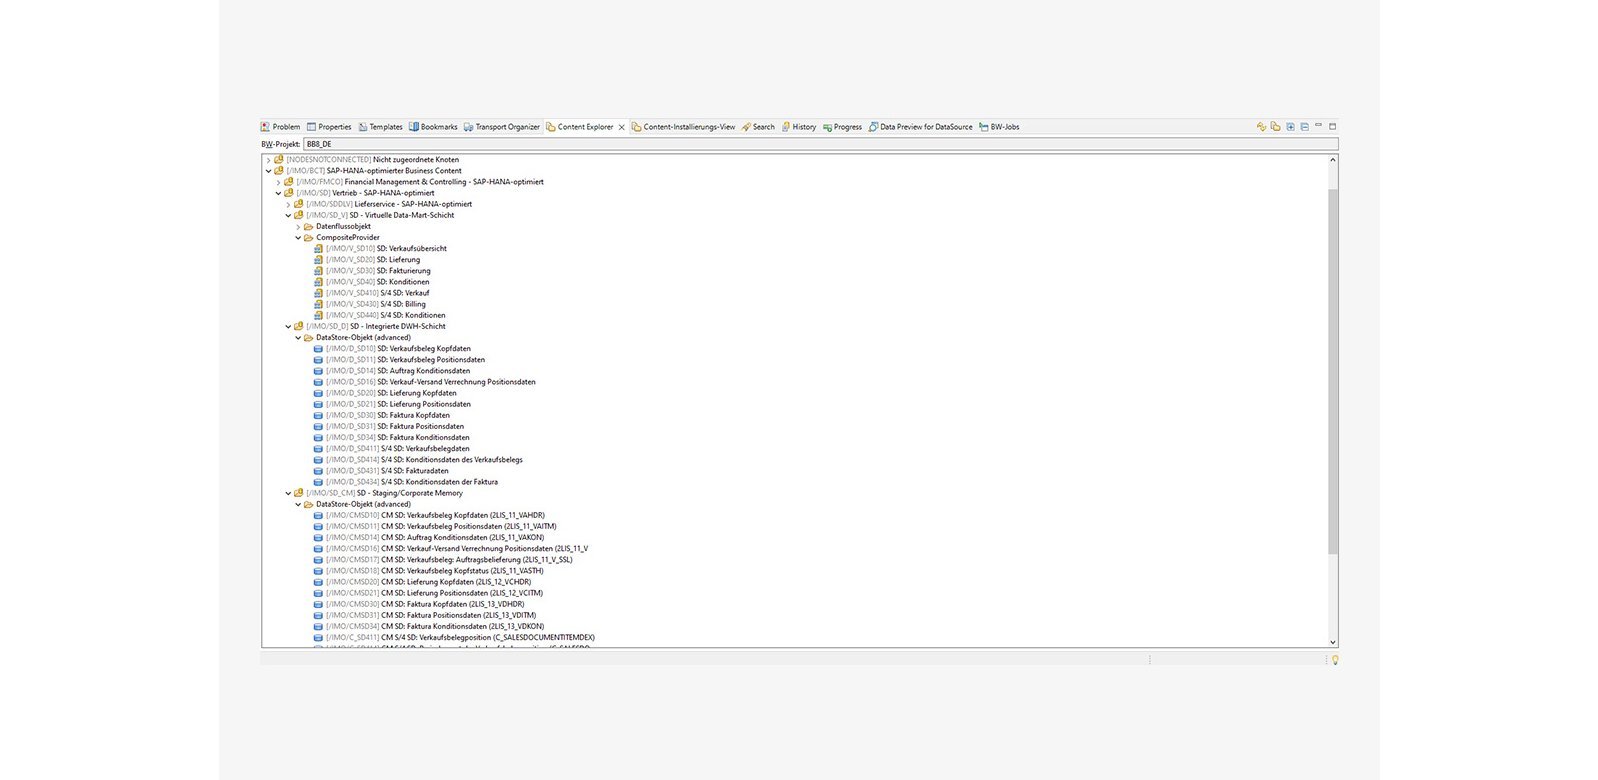Viewport: 1598px width, 780px height.
Task: Expand Lieferservice - SAP-HANA-optimiert node
Action: 288,204
